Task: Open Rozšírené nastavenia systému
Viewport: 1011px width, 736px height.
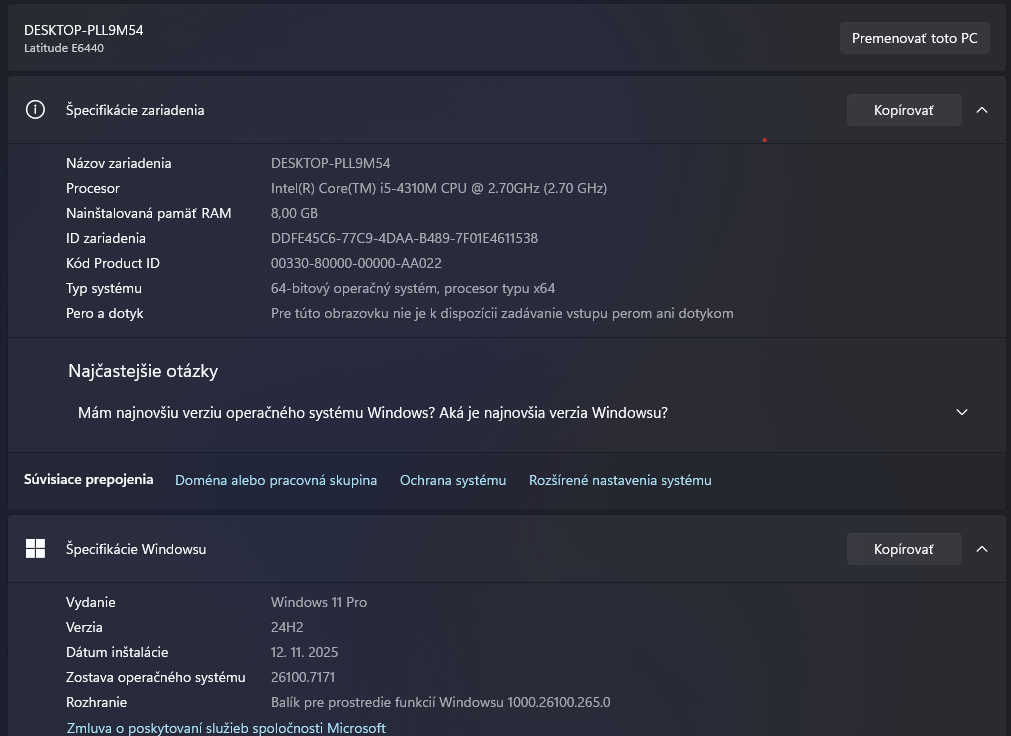Action: point(620,479)
